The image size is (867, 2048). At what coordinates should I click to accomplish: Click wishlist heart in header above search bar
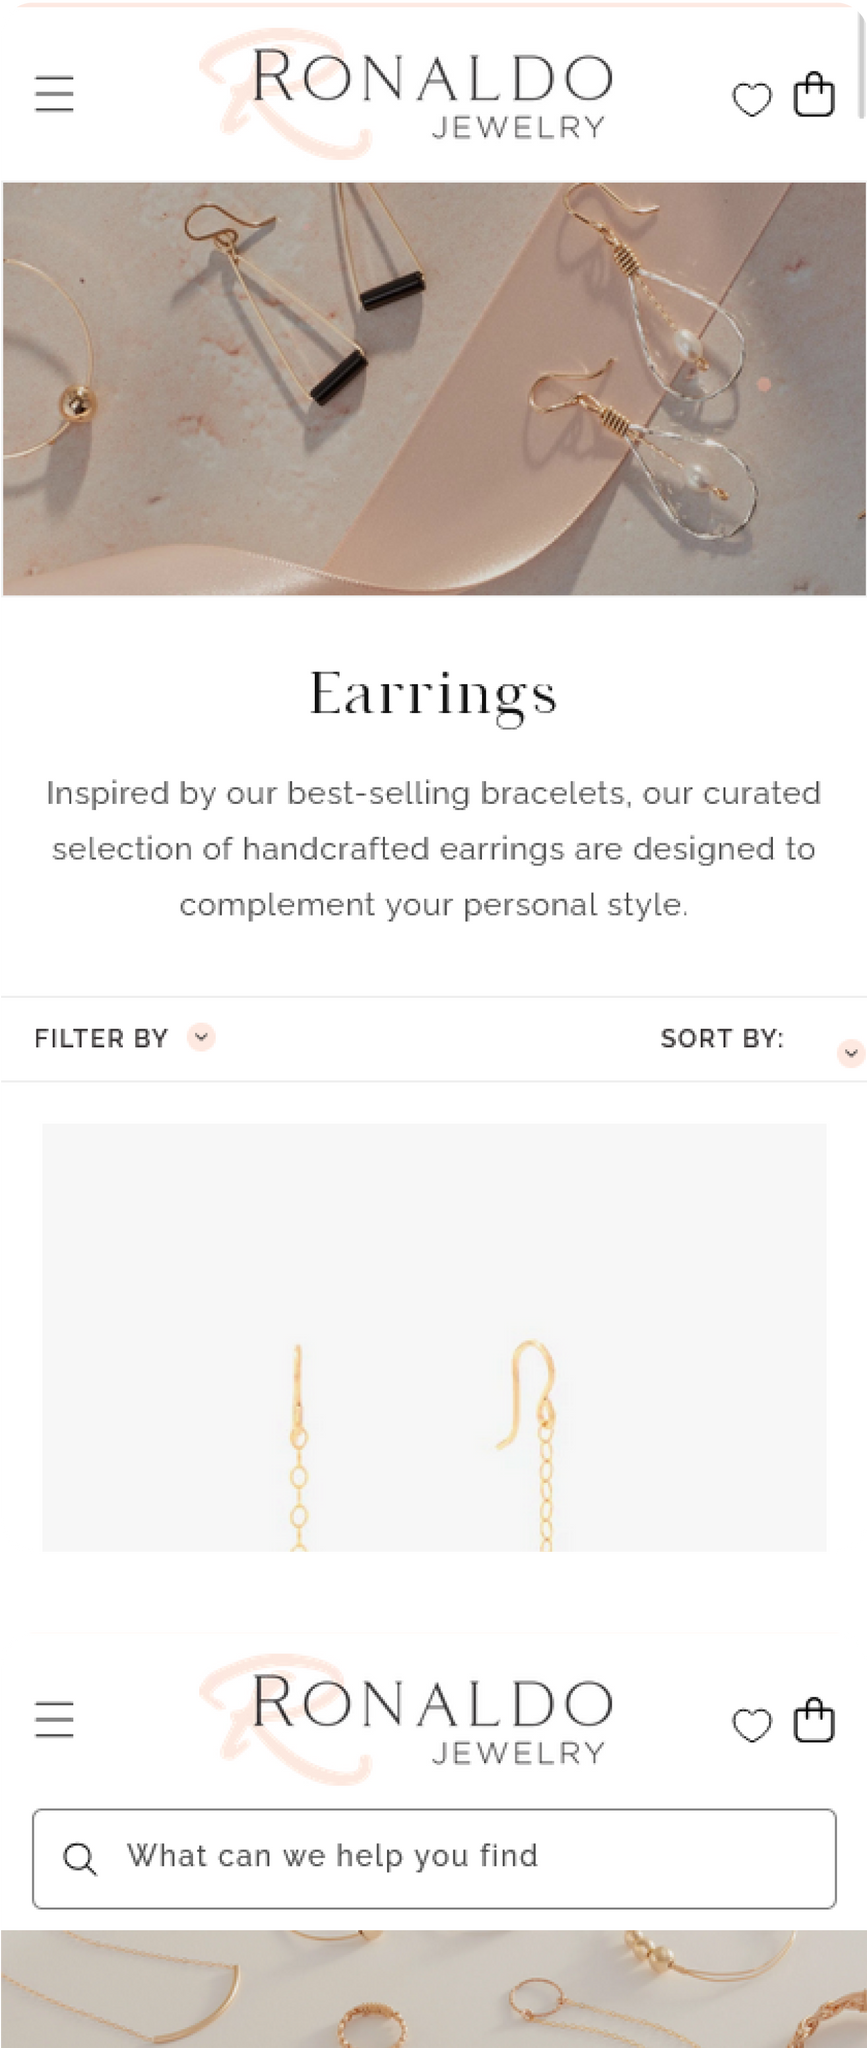752,1725
